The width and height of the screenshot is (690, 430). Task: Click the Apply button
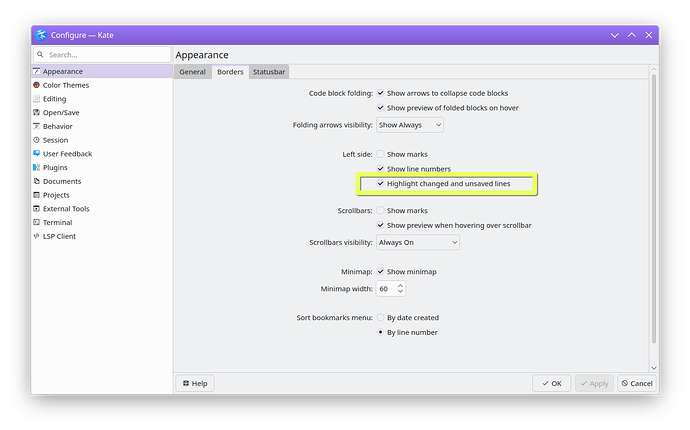594,383
